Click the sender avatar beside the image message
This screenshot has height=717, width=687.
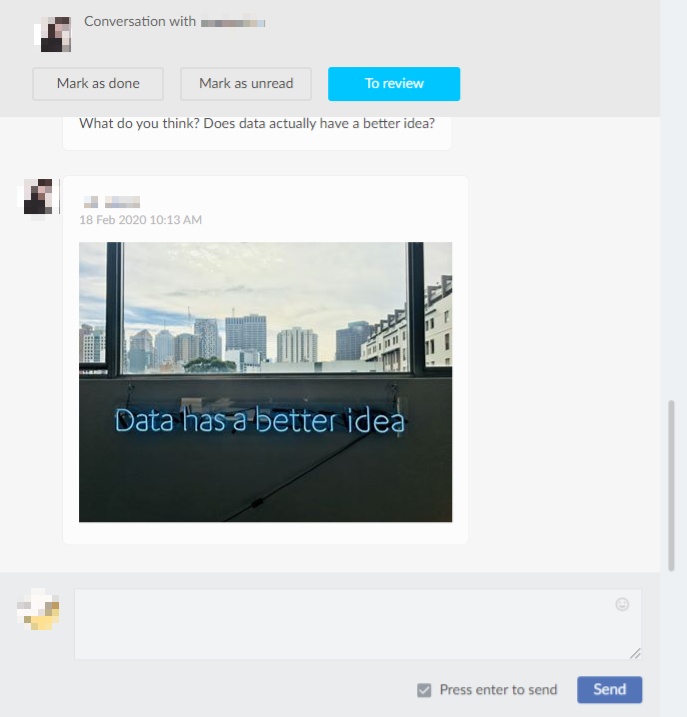tap(38, 197)
